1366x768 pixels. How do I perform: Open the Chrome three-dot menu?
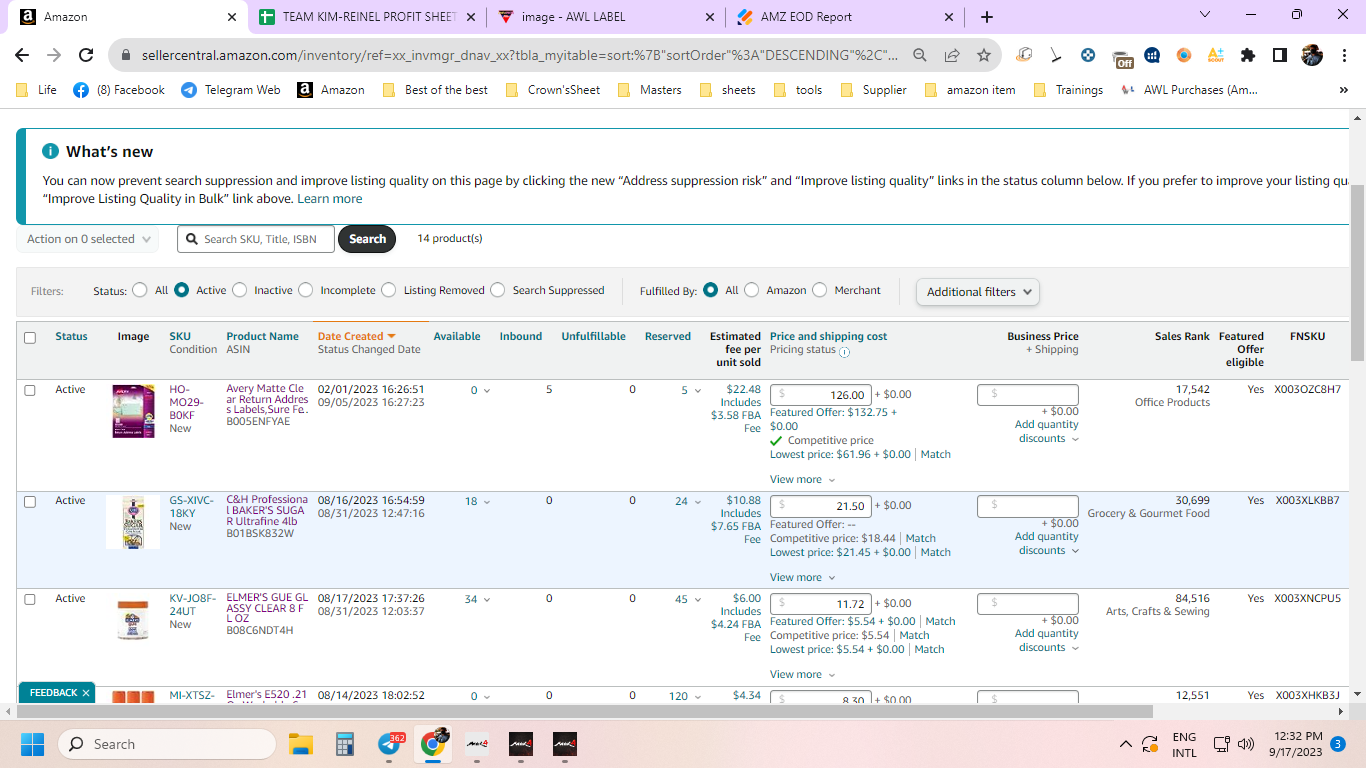(1343, 55)
